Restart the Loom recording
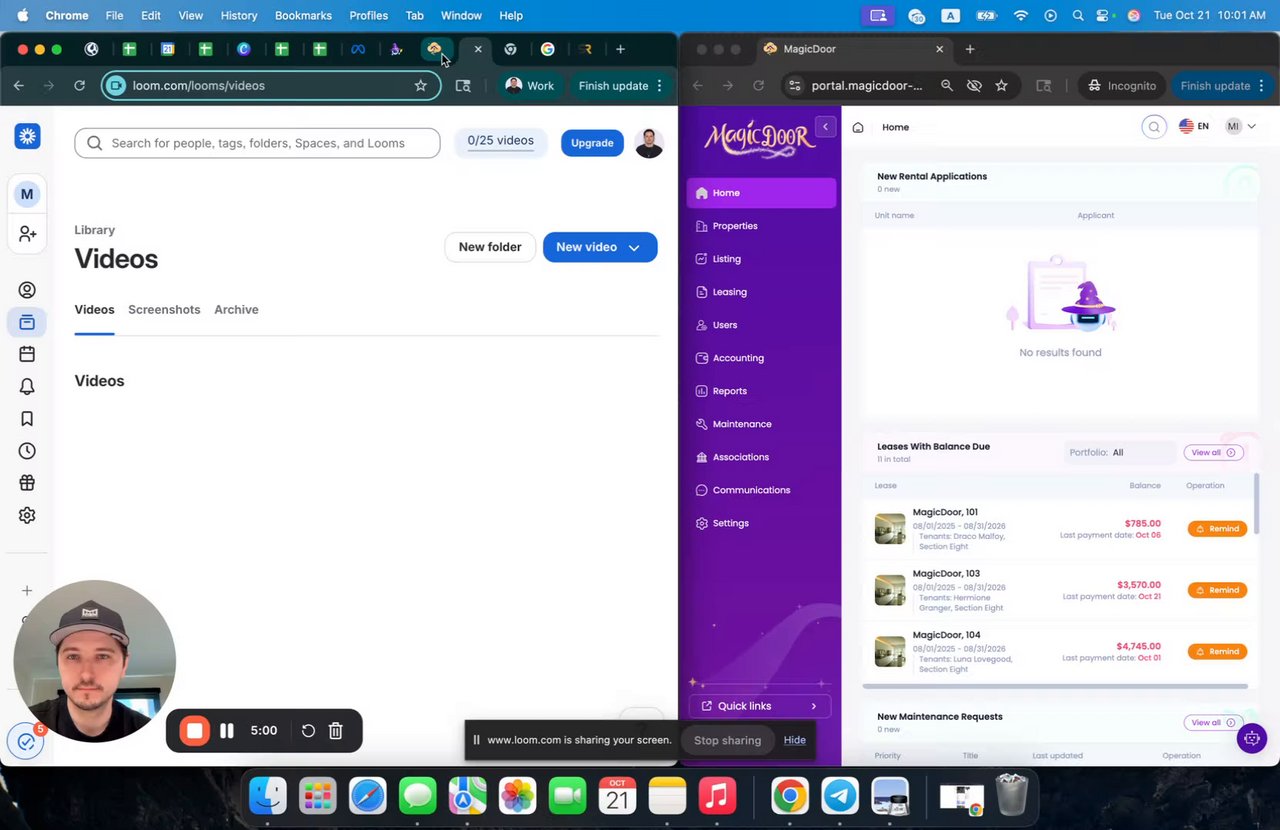Image resolution: width=1280 pixels, height=830 pixels. click(308, 731)
